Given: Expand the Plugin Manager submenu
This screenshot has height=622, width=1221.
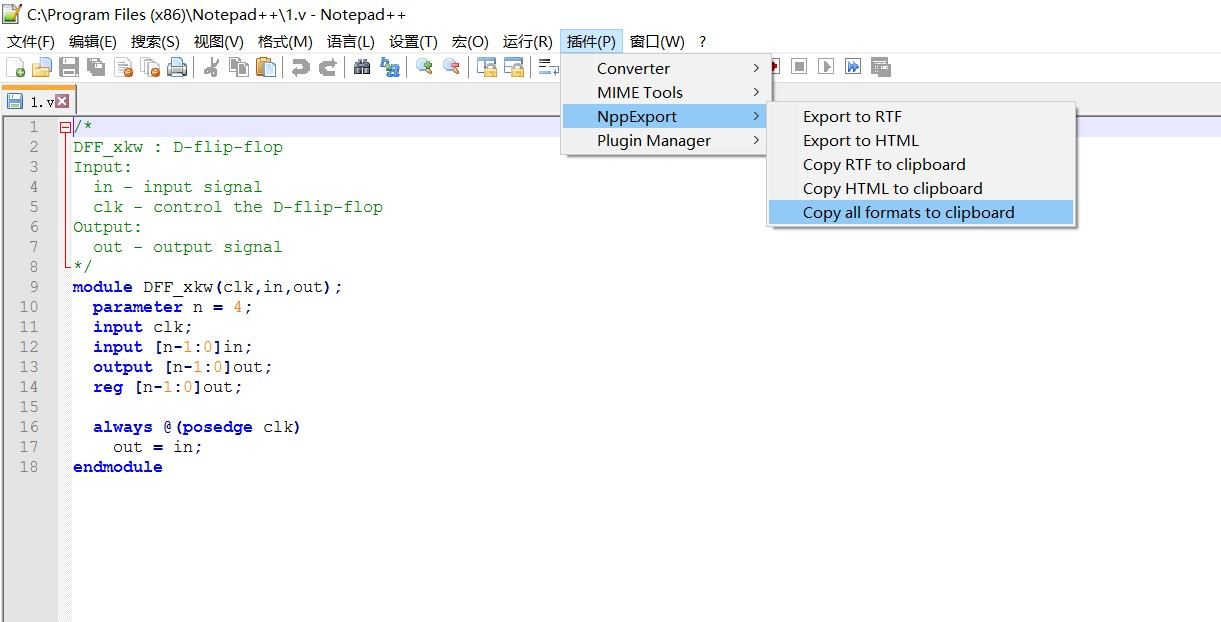Looking at the screenshot, I should point(665,140).
